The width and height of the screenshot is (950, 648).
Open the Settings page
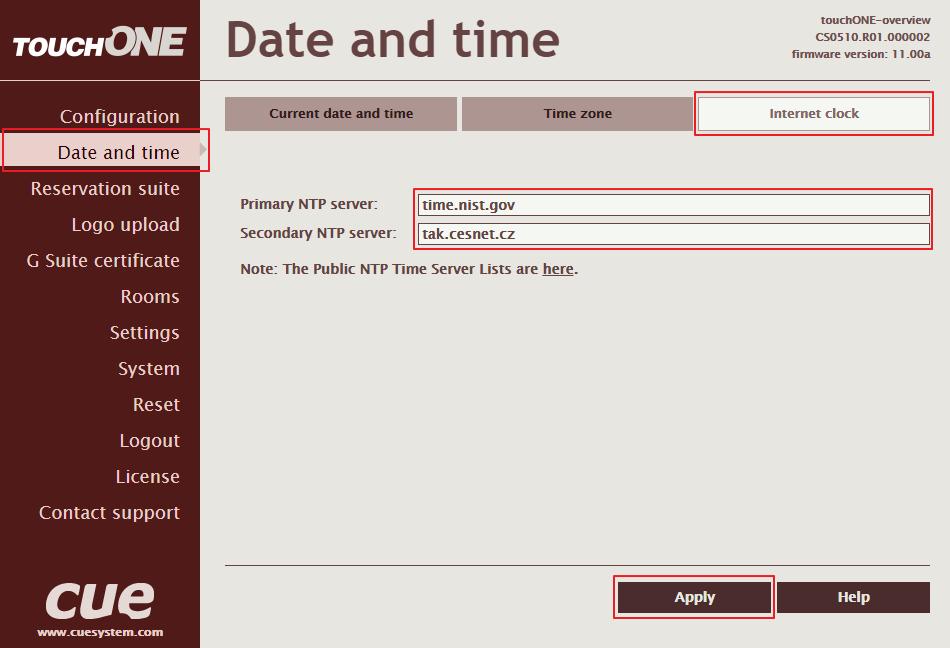coord(144,332)
